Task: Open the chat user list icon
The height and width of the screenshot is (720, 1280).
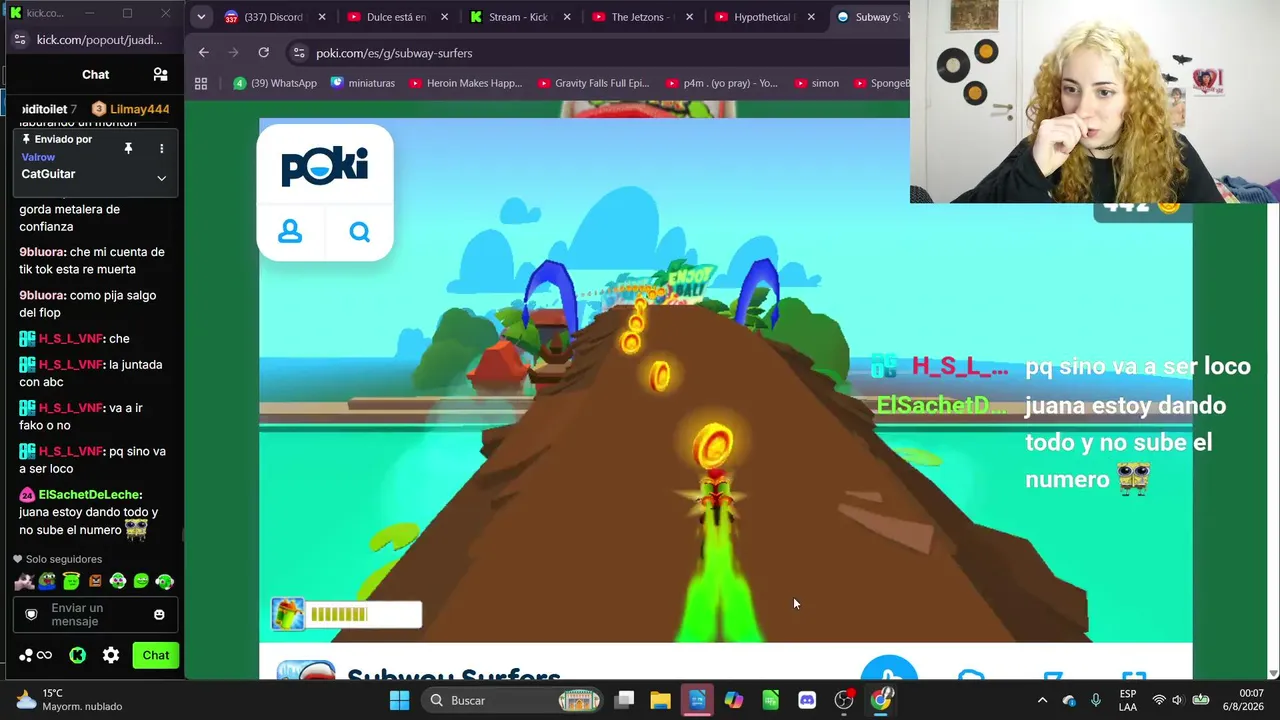Action: coord(160,74)
